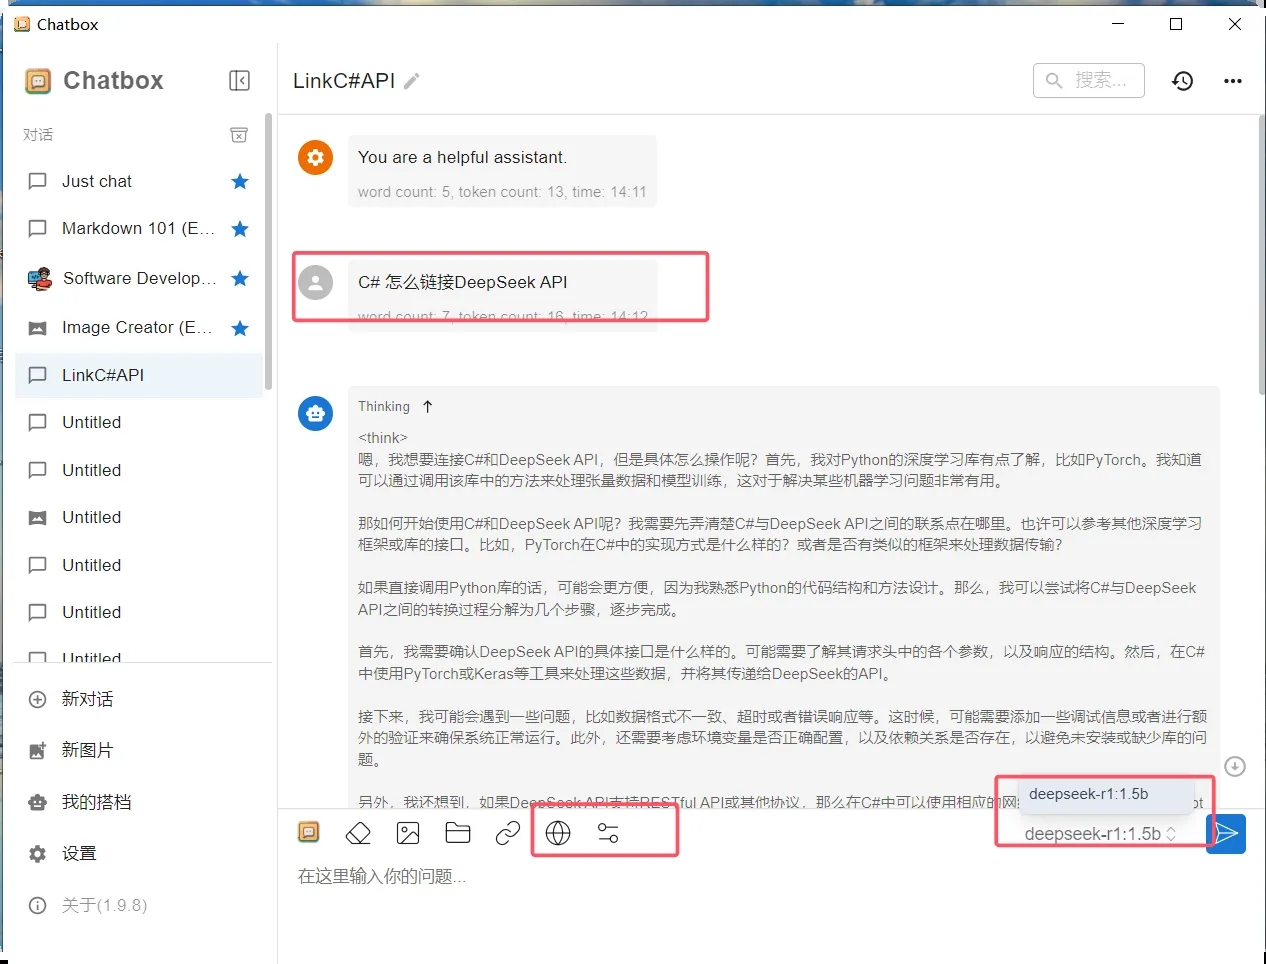Click the plus icon beside 新对话

point(38,699)
